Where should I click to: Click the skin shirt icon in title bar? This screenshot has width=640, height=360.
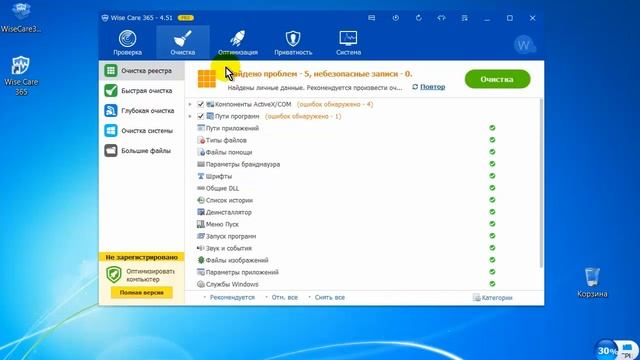coord(441,18)
